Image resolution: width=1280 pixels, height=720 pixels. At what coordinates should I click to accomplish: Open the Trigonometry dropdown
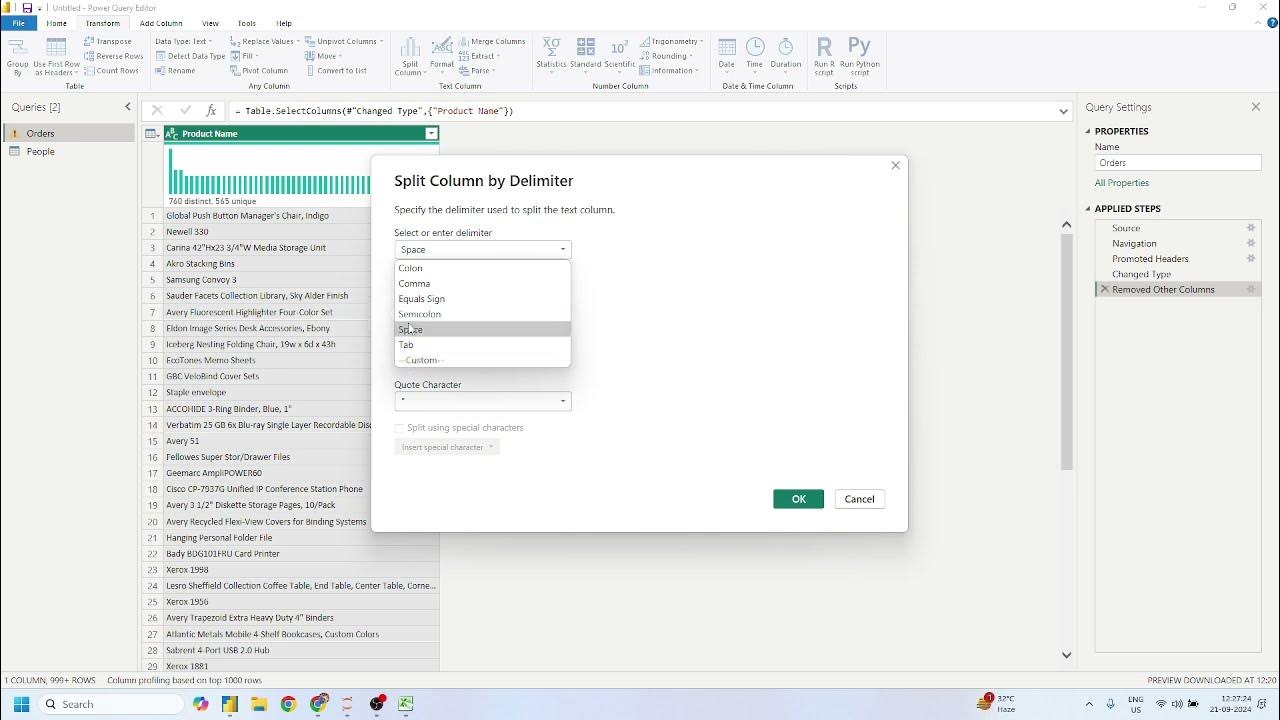pyautogui.click(x=672, y=41)
